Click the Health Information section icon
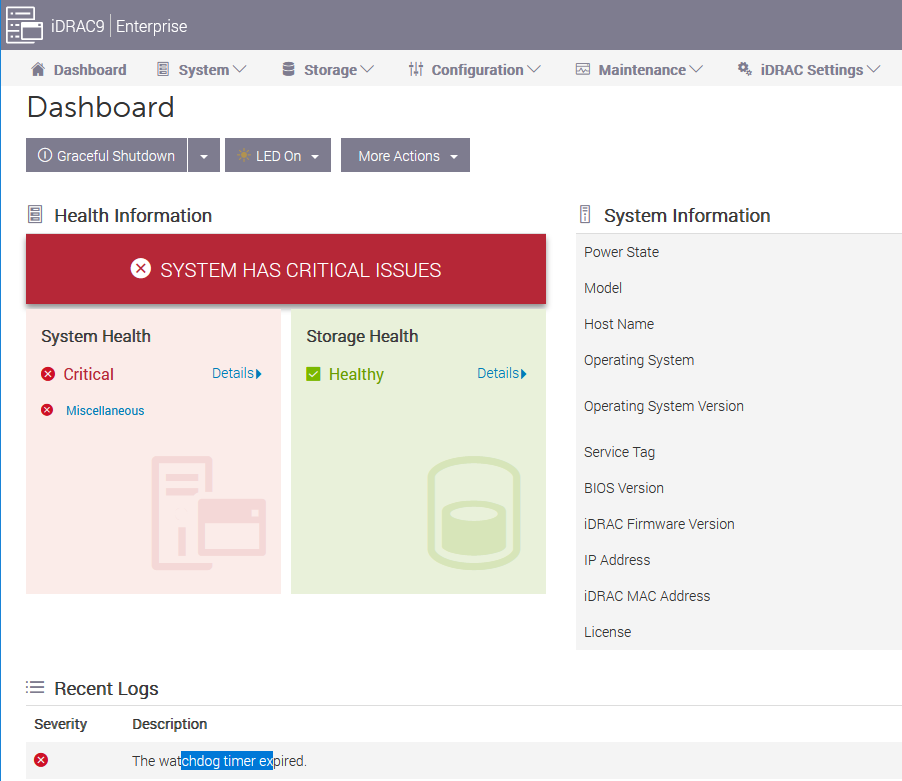Image resolution: width=902 pixels, height=781 pixels. point(35,215)
